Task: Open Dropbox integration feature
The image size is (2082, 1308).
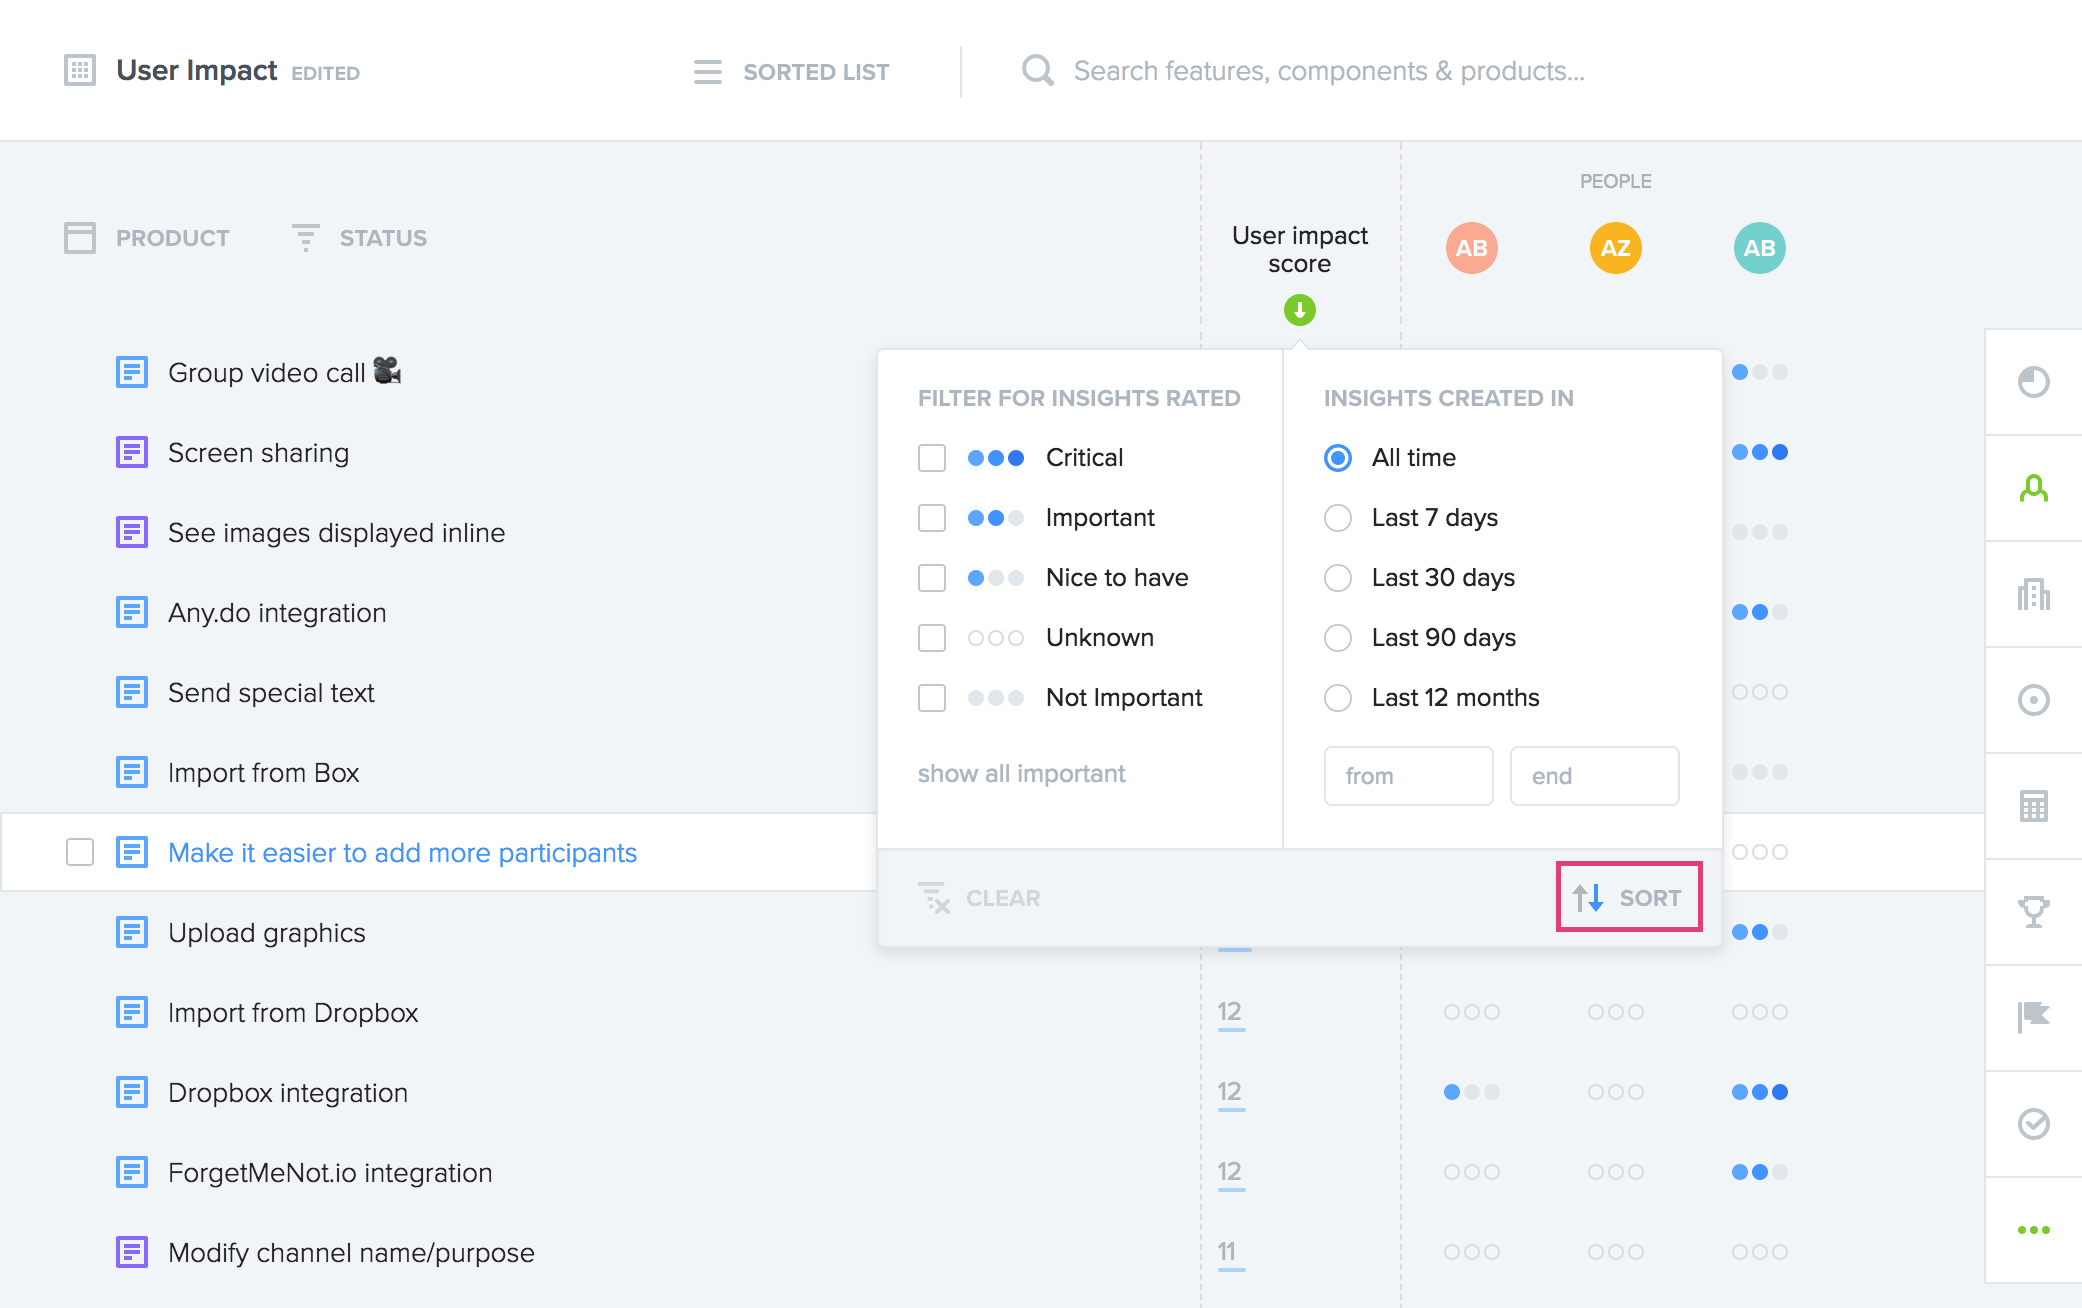Action: (288, 1093)
